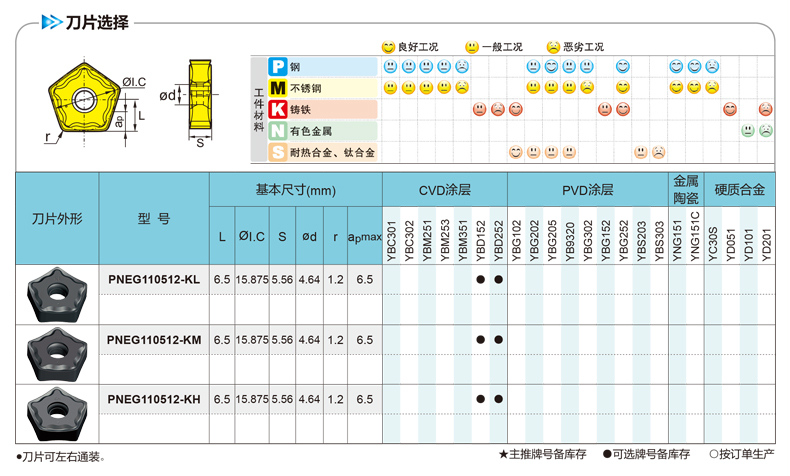Click the 15.875 value in the KL row
The height and width of the screenshot is (476, 790).
252,280
